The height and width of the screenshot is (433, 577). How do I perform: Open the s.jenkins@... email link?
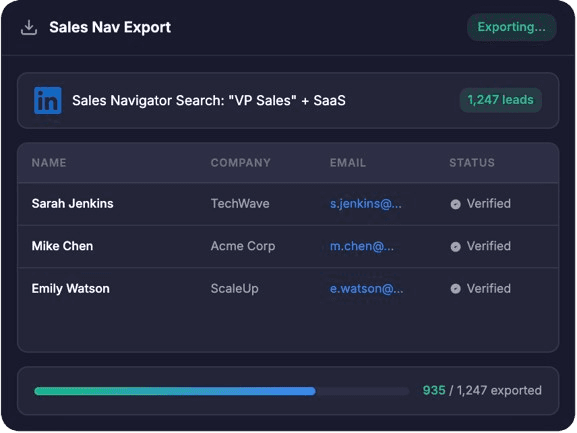click(x=366, y=203)
